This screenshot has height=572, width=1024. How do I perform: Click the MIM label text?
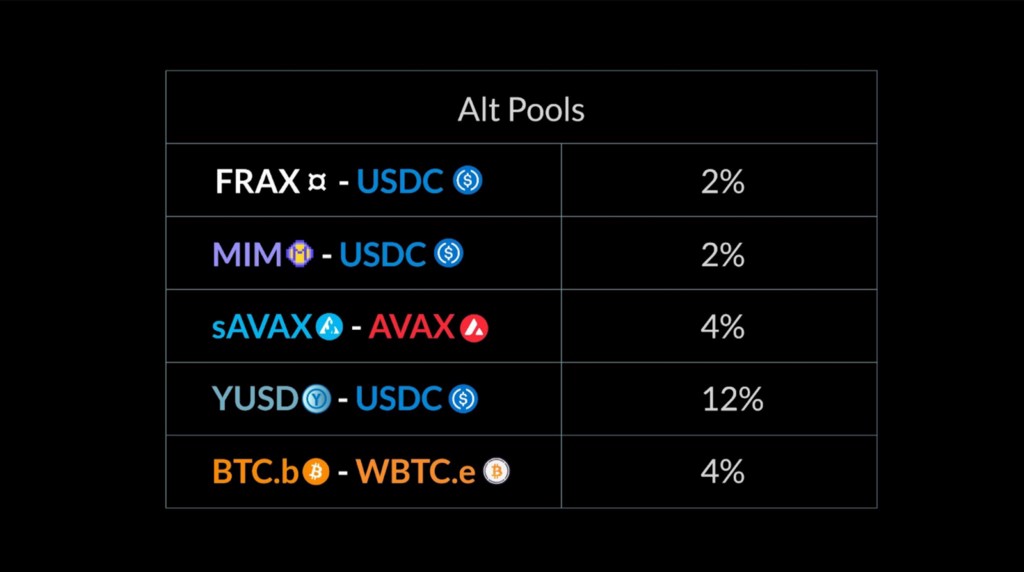248,254
